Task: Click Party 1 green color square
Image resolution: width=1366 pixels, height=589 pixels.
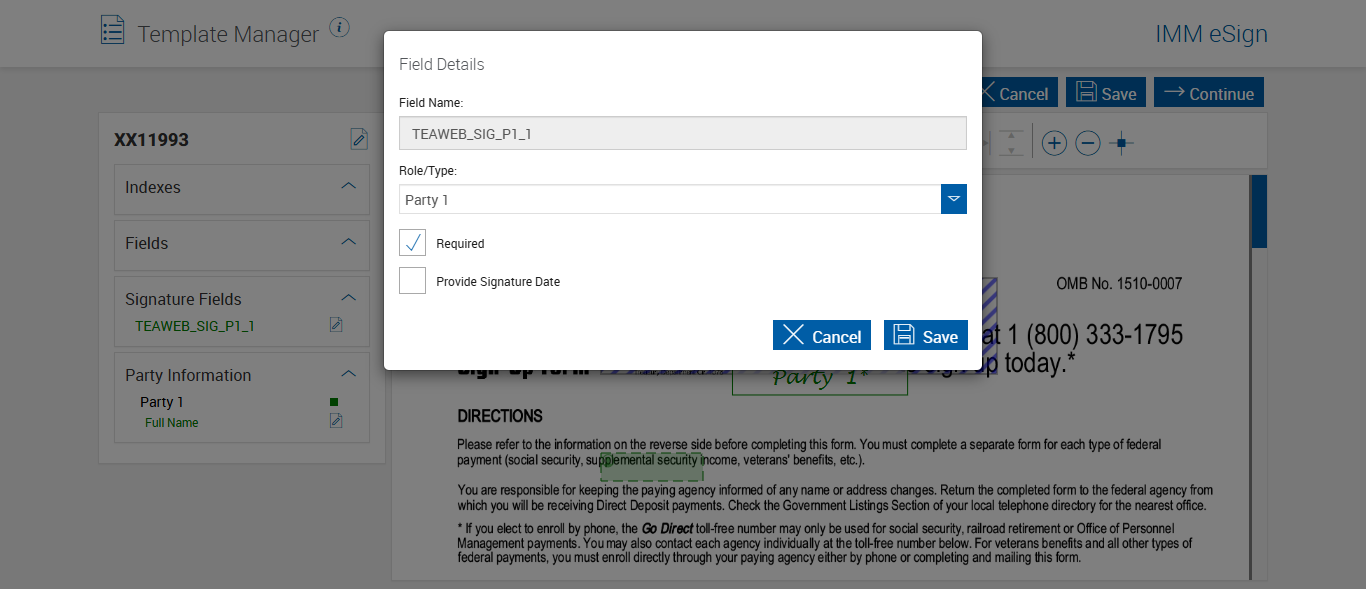Action: [334, 402]
